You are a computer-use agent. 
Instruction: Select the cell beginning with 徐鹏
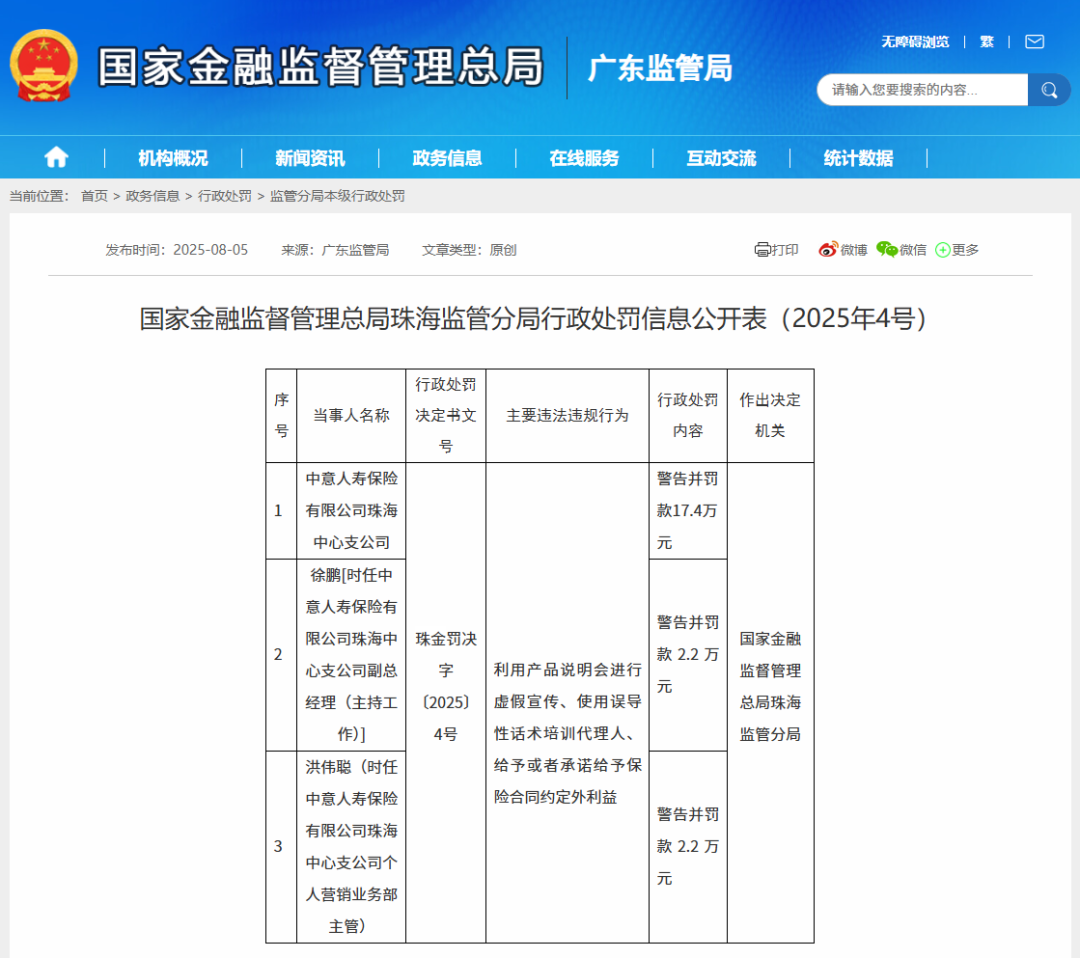coord(351,654)
